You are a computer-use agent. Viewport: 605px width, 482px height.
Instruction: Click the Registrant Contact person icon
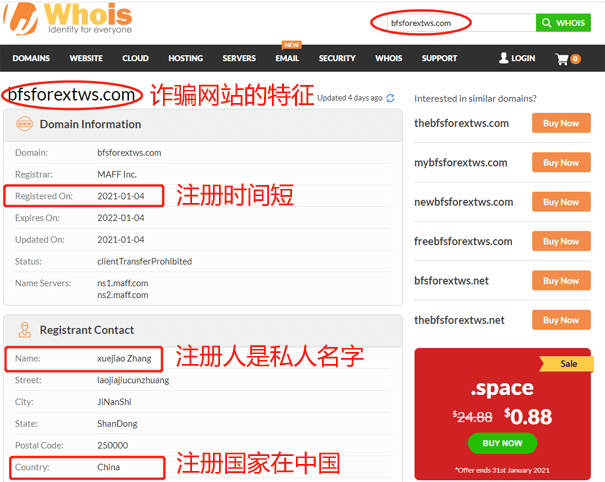25,330
